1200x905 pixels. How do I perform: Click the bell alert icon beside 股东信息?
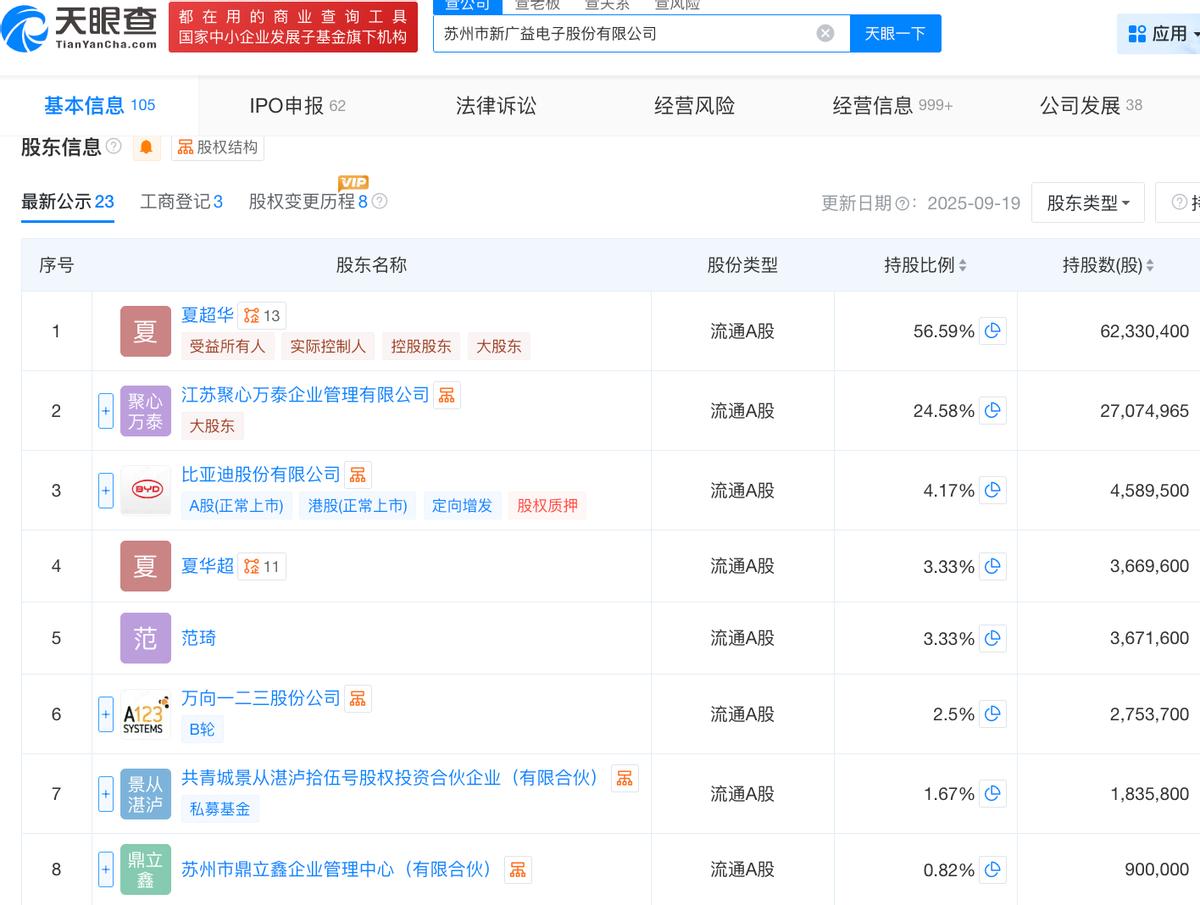coord(146,147)
